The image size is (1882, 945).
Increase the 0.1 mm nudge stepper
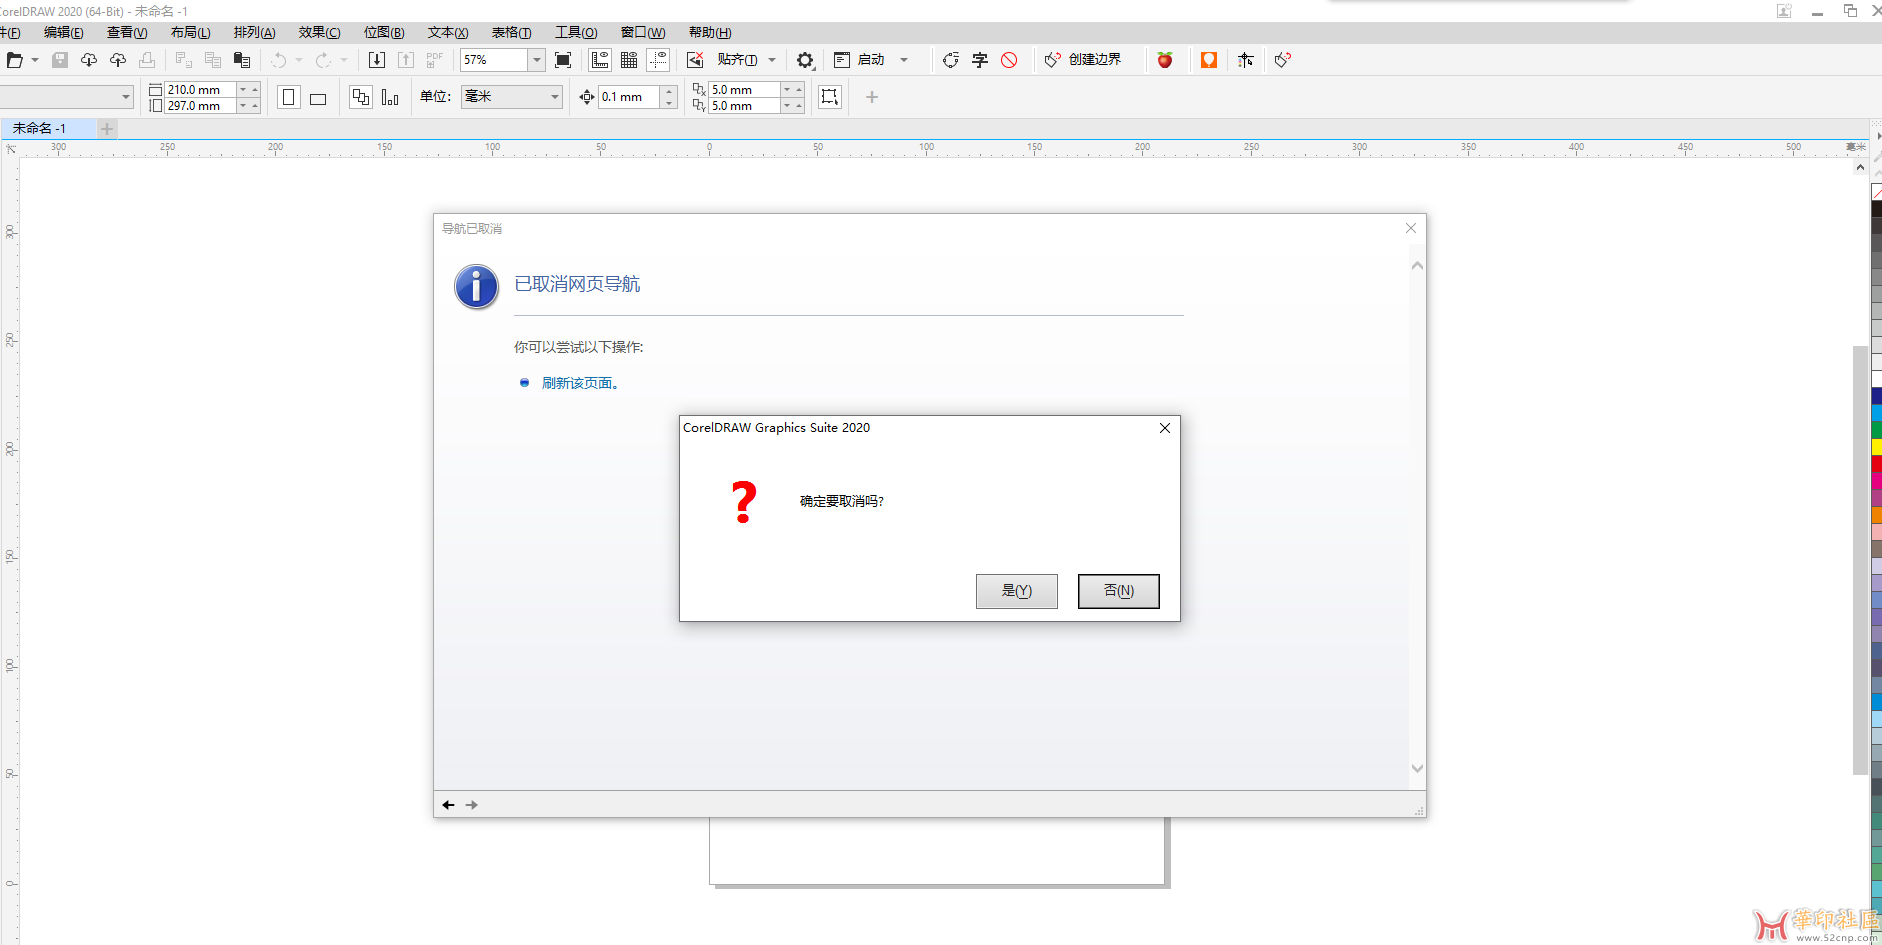coord(669,91)
